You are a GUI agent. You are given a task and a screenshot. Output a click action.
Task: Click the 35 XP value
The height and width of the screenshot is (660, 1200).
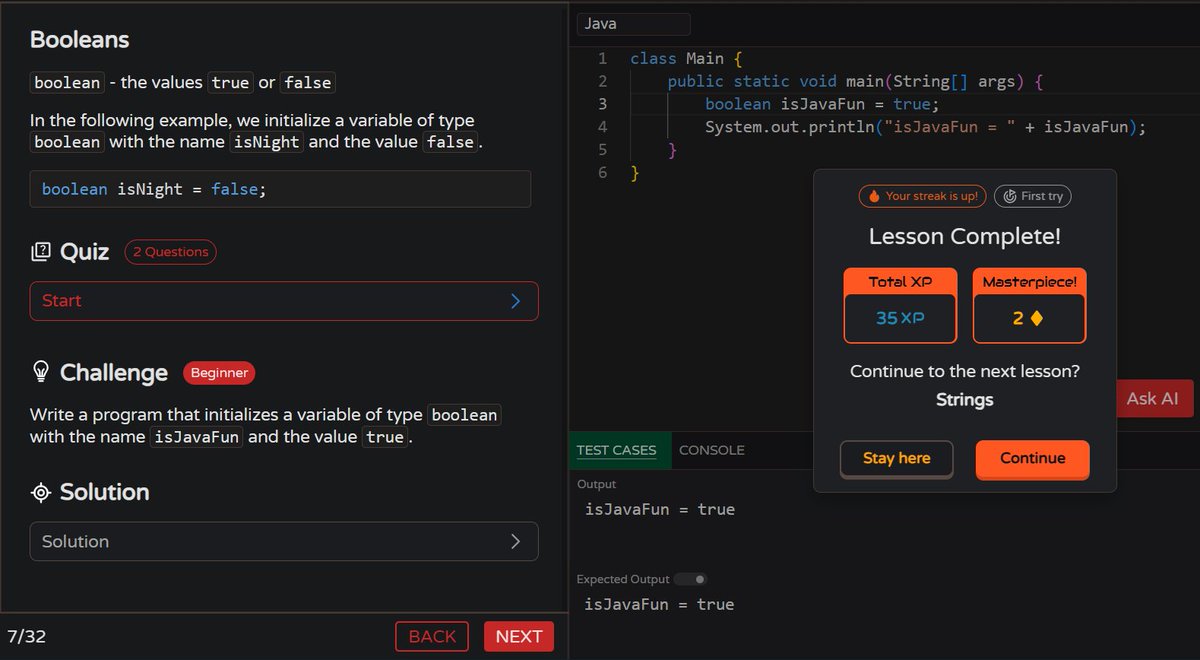point(900,318)
